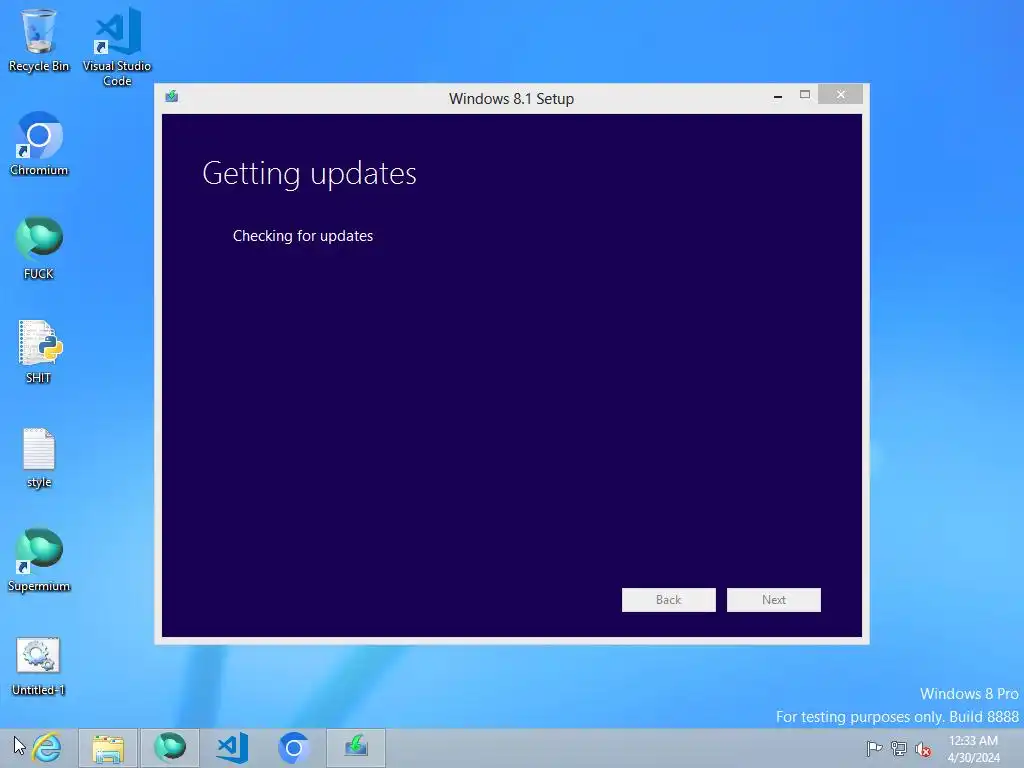1024x768 pixels.
Task: Select the Supermium desktop shortcut
Action: coord(39,560)
